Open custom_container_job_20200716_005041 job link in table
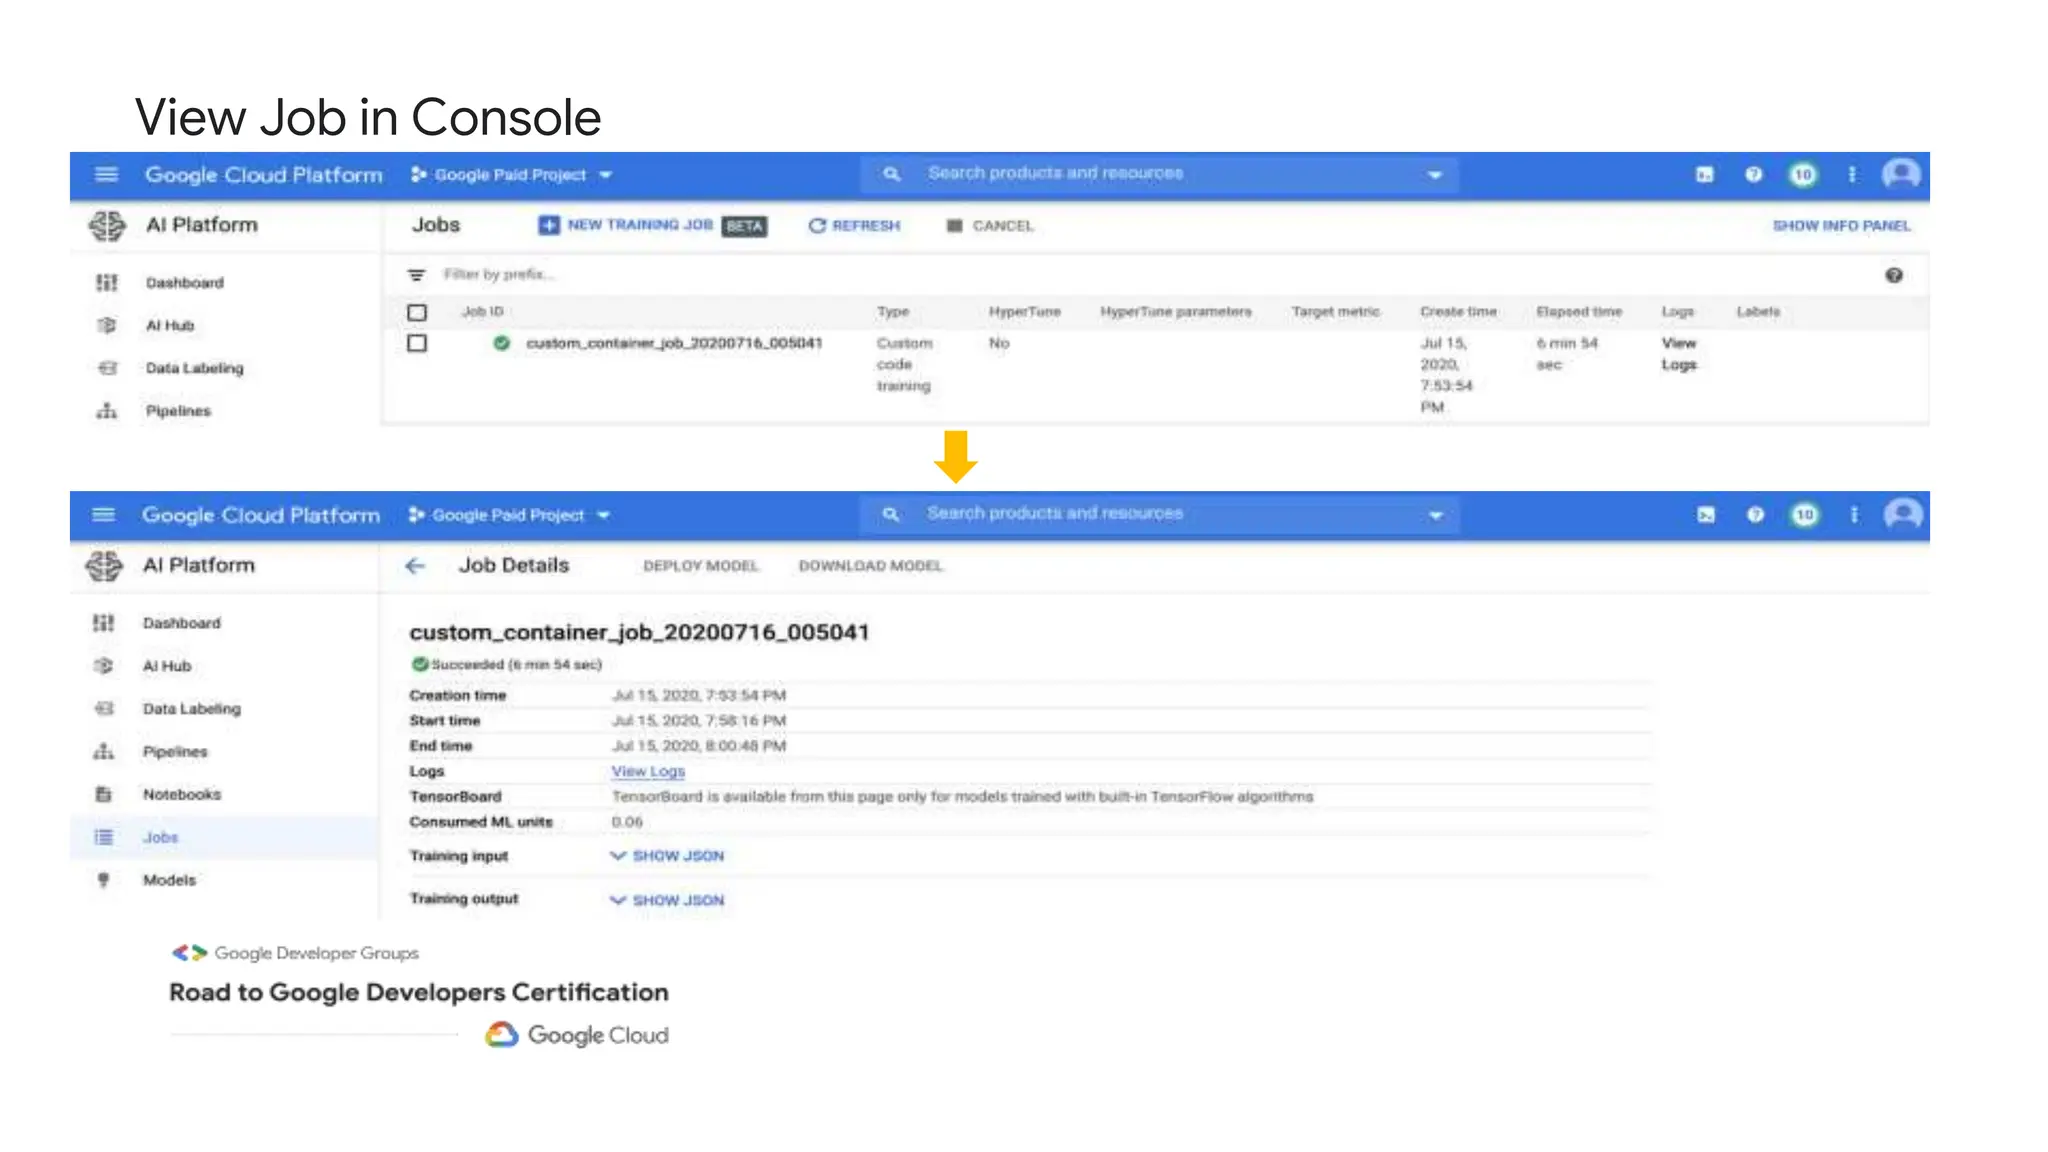 tap(674, 343)
